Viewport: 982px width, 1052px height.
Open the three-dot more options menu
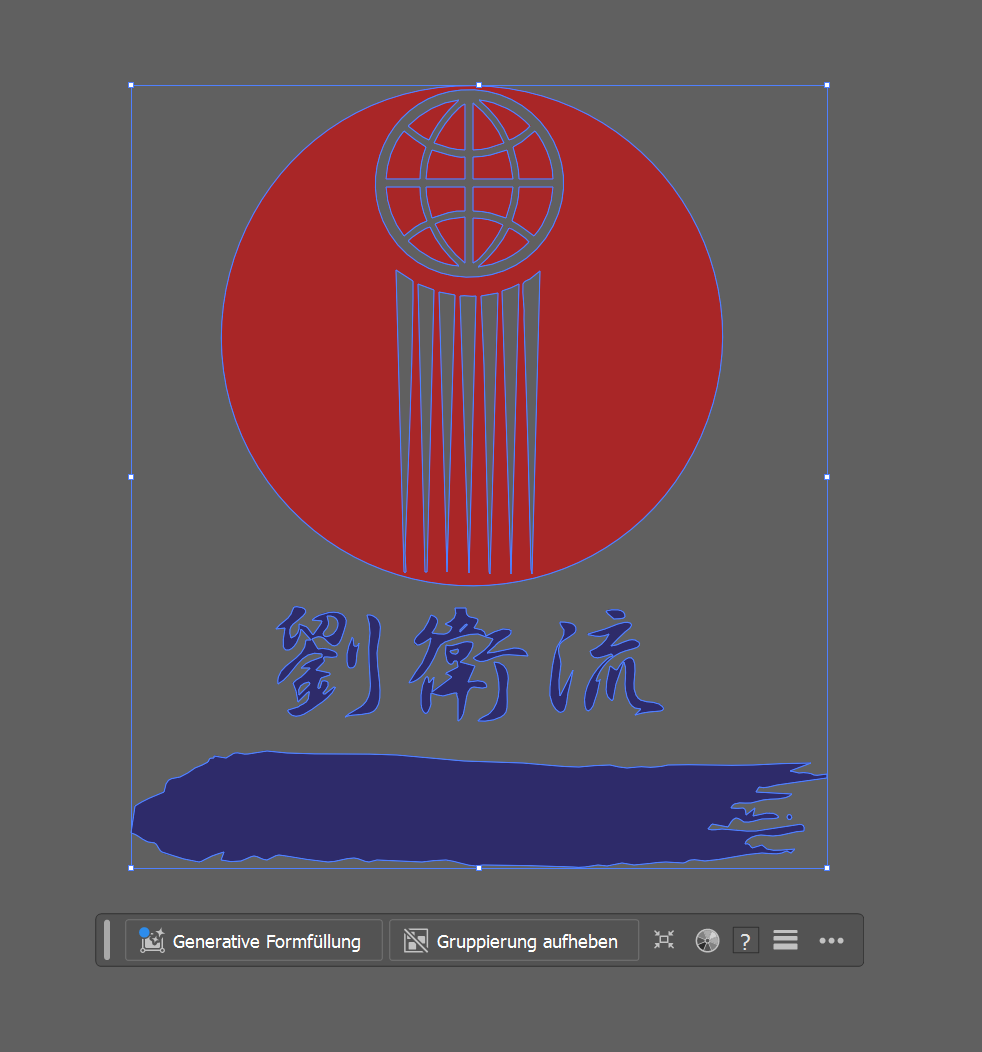tap(831, 941)
